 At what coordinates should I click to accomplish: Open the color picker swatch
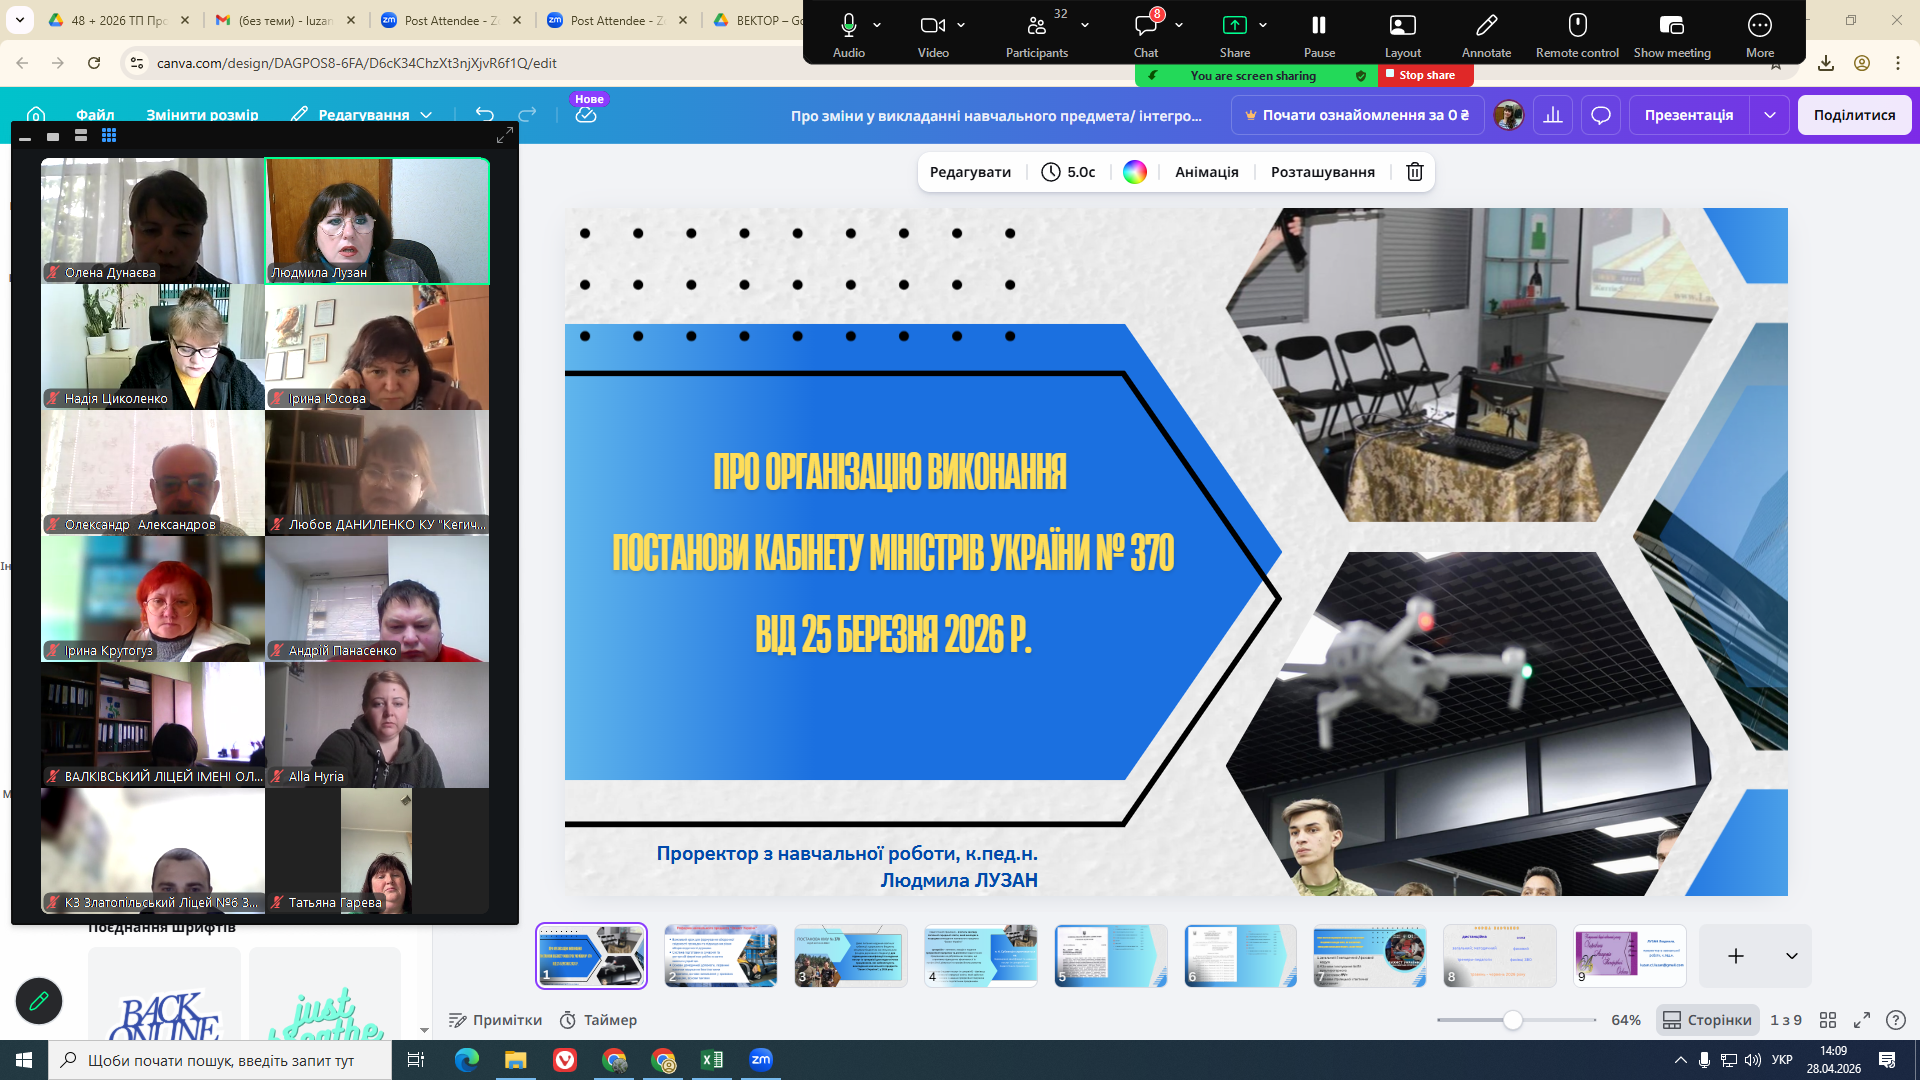click(1134, 172)
